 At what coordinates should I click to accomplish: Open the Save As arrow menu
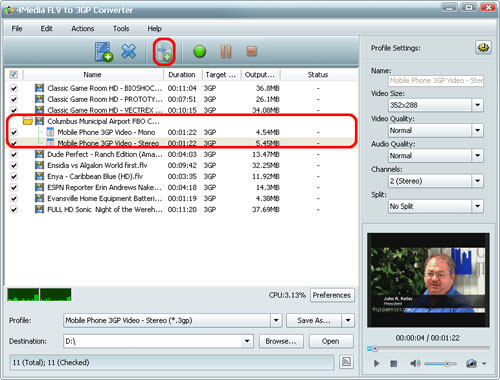tap(348, 320)
